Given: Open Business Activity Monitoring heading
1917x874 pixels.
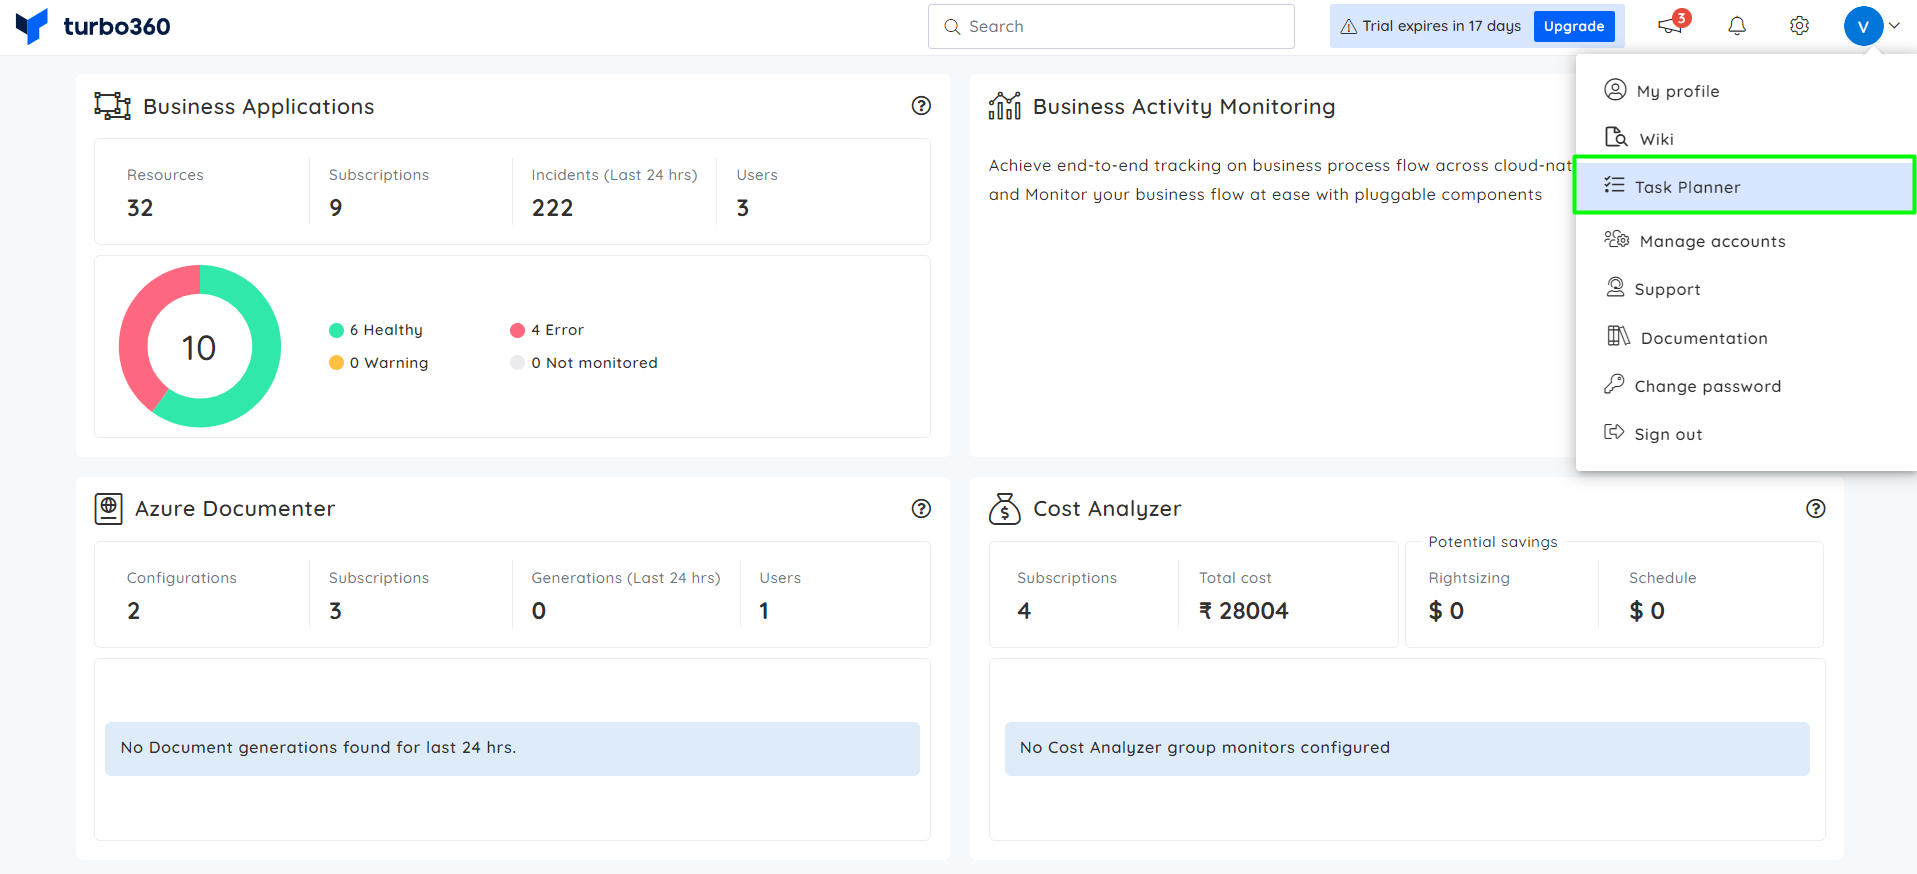Looking at the screenshot, I should pos(1184,107).
